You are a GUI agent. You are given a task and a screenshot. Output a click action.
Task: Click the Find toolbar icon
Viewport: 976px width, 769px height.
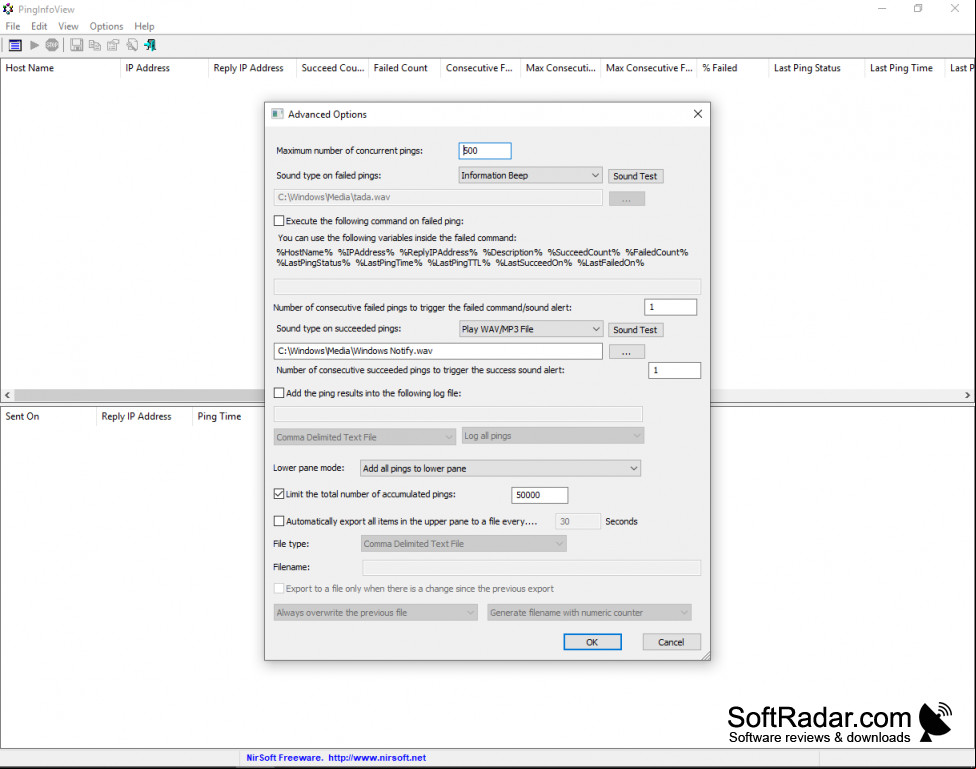(132, 45)
